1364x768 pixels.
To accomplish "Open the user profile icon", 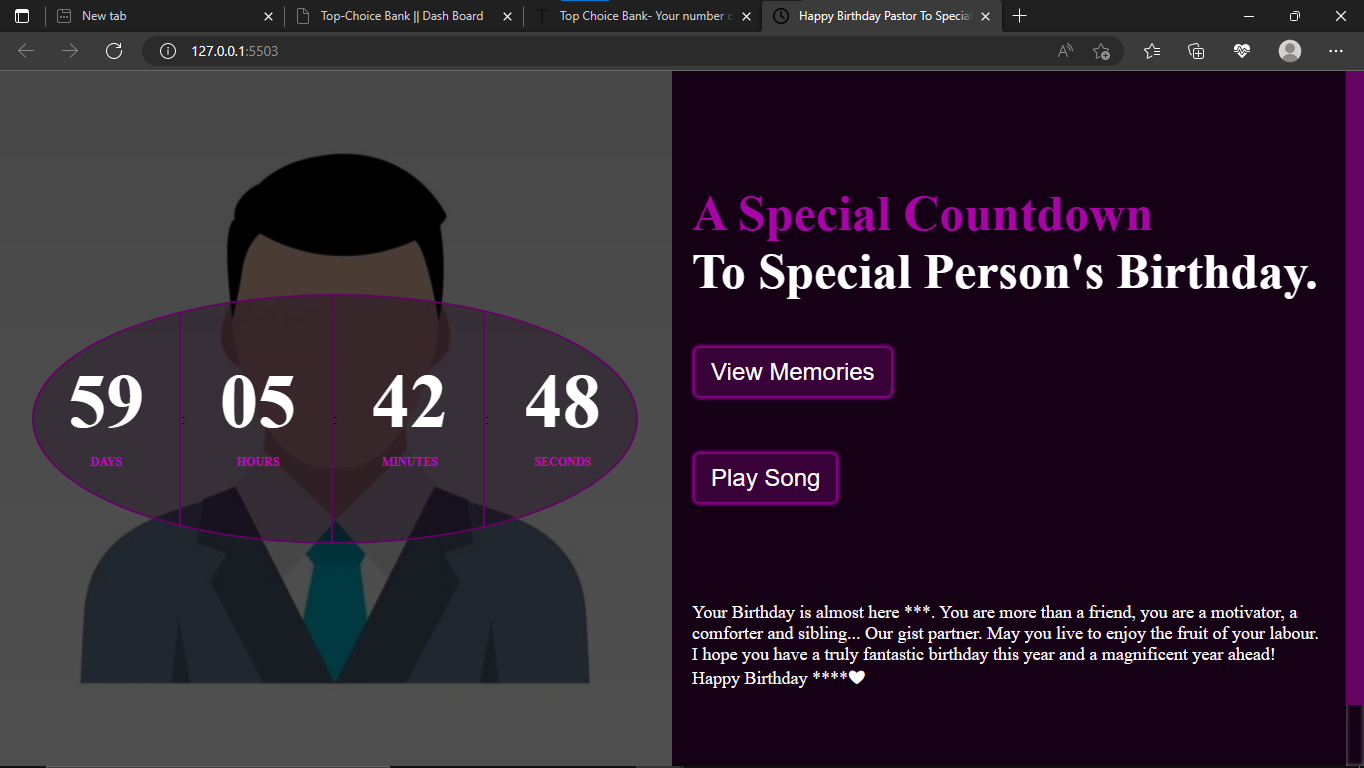I will (x=1290, y=51).
